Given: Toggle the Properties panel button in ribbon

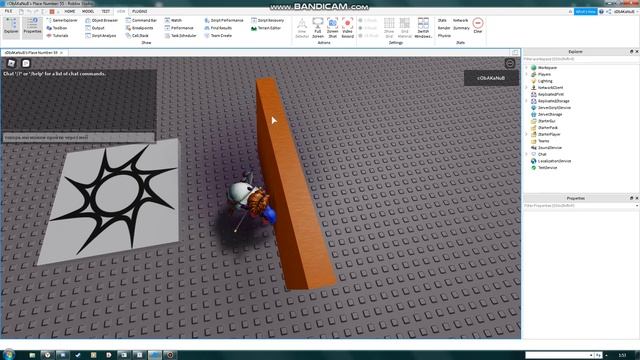Looking at the screenshot, I should point(32,27).
